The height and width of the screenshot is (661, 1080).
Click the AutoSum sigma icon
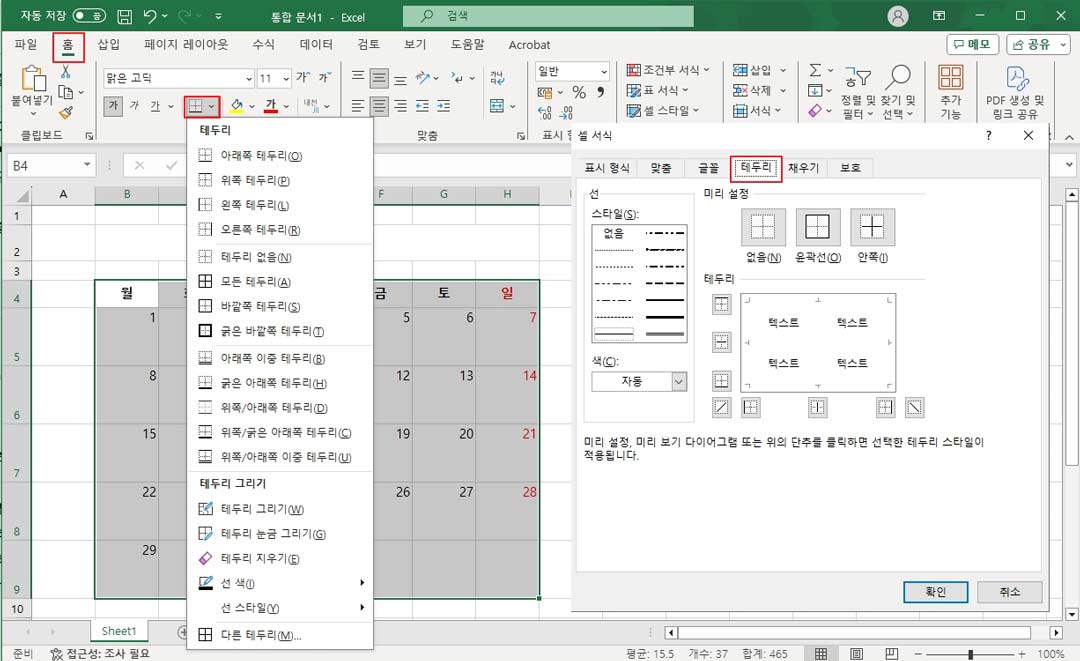[815, 70]
